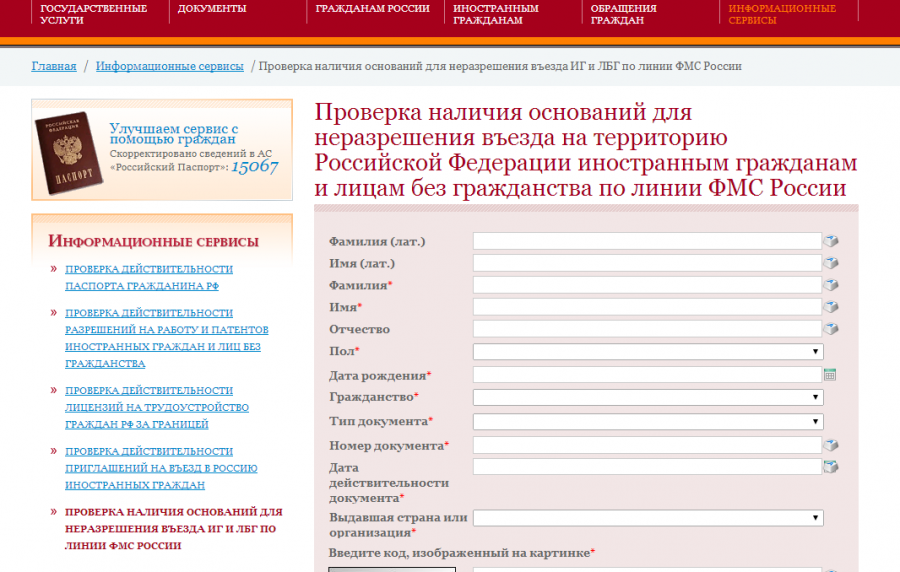Open Информационные сервисы breadcrumb link
The image size is (900, 572).
point(170,66)
